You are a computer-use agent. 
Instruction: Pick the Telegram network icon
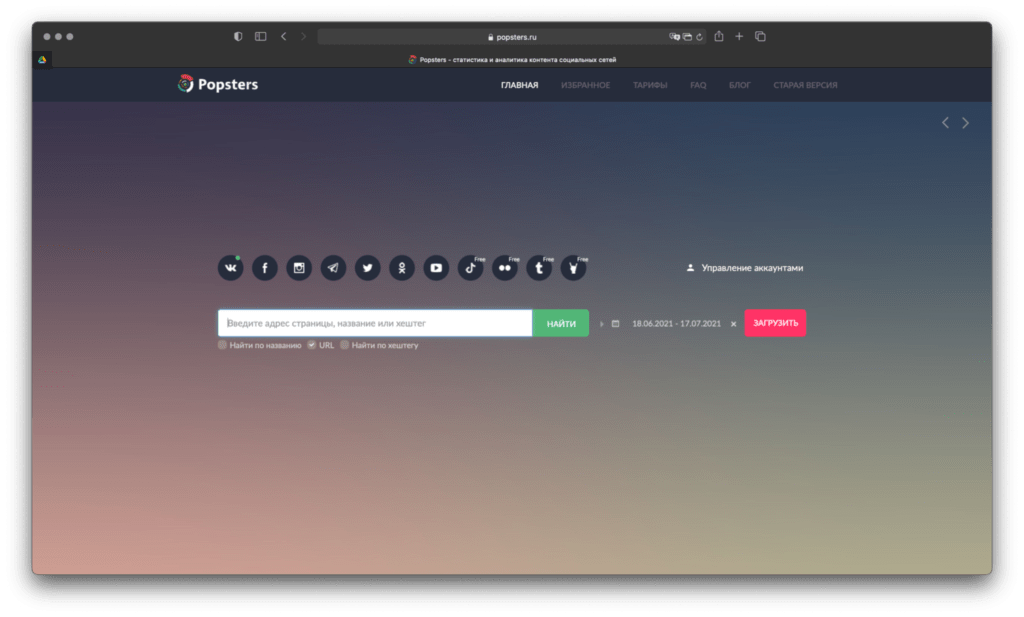click(x=333, y=268)
